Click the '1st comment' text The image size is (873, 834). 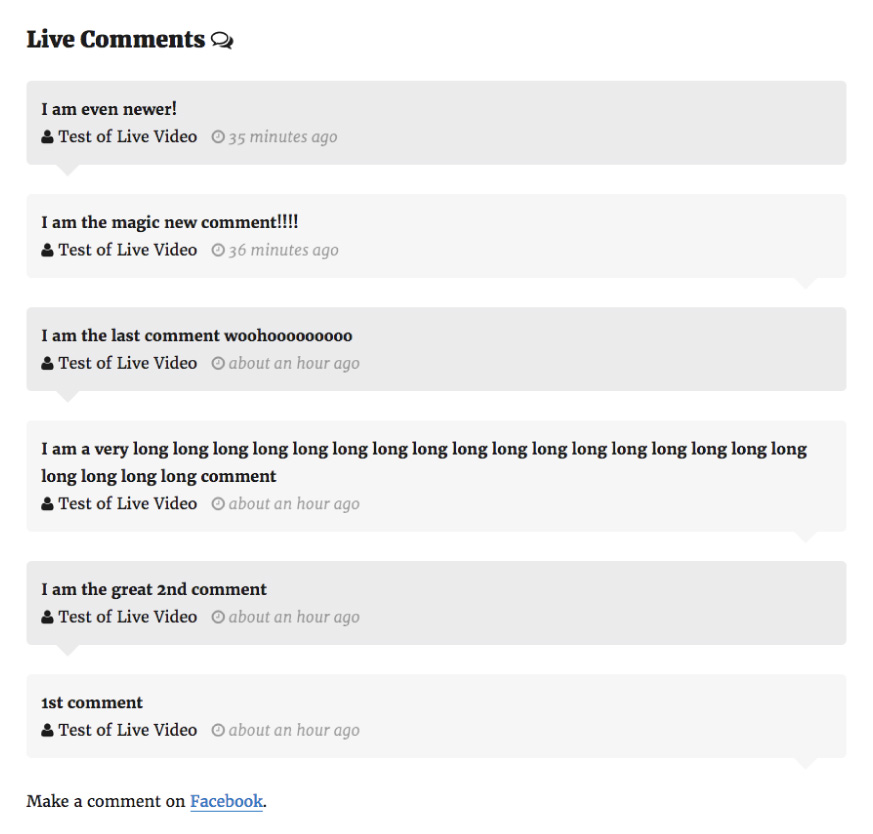pyautogui.click(x=92, y=703)
